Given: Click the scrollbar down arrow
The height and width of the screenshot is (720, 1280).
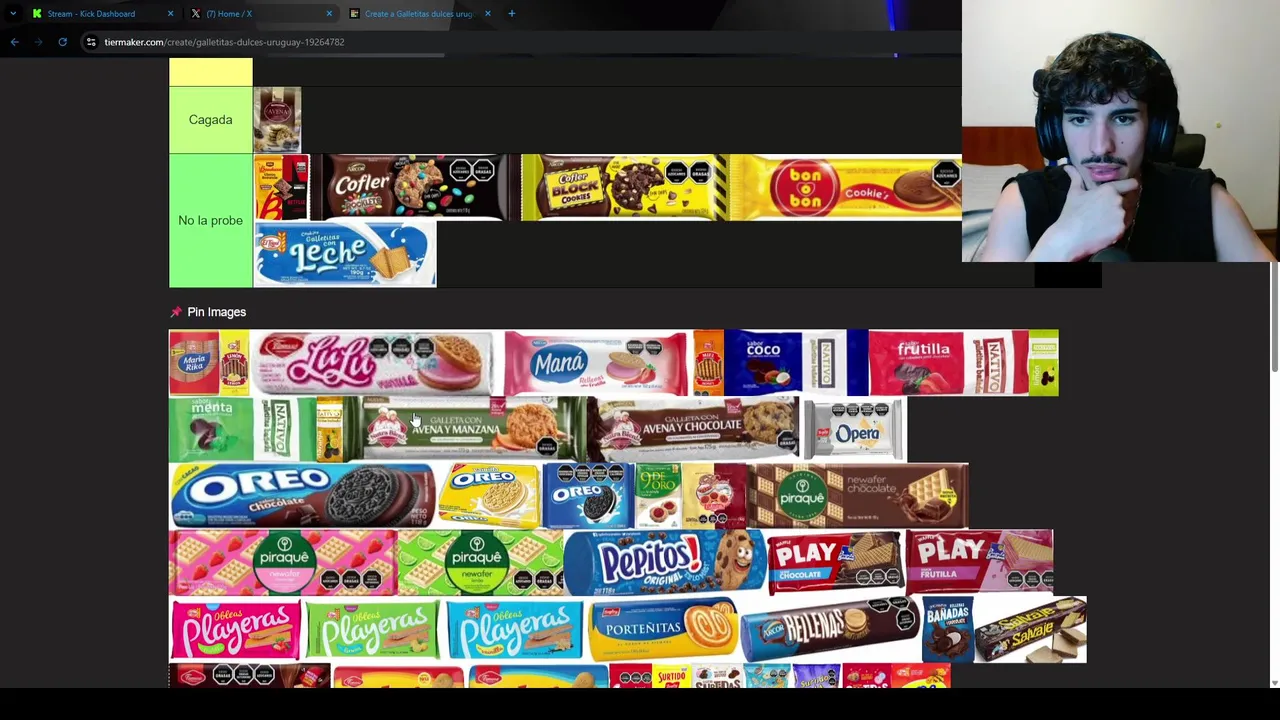Looking at the screenshot, I should [x=1274, y=683].
